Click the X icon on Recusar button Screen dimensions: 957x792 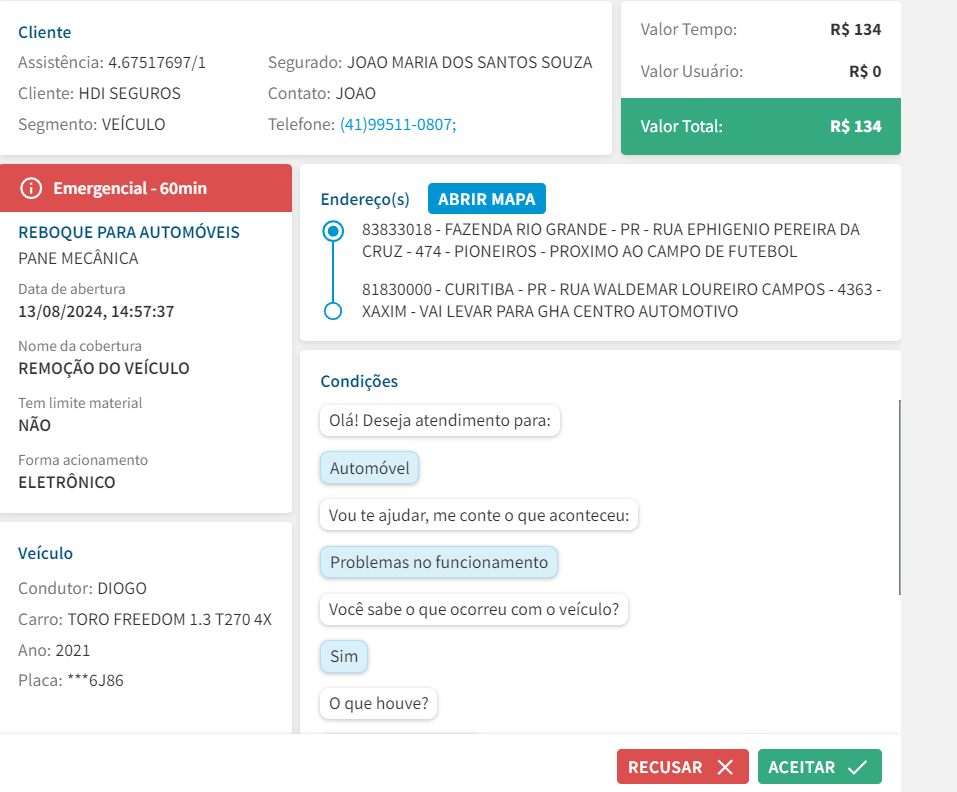[x=726, y=767]
